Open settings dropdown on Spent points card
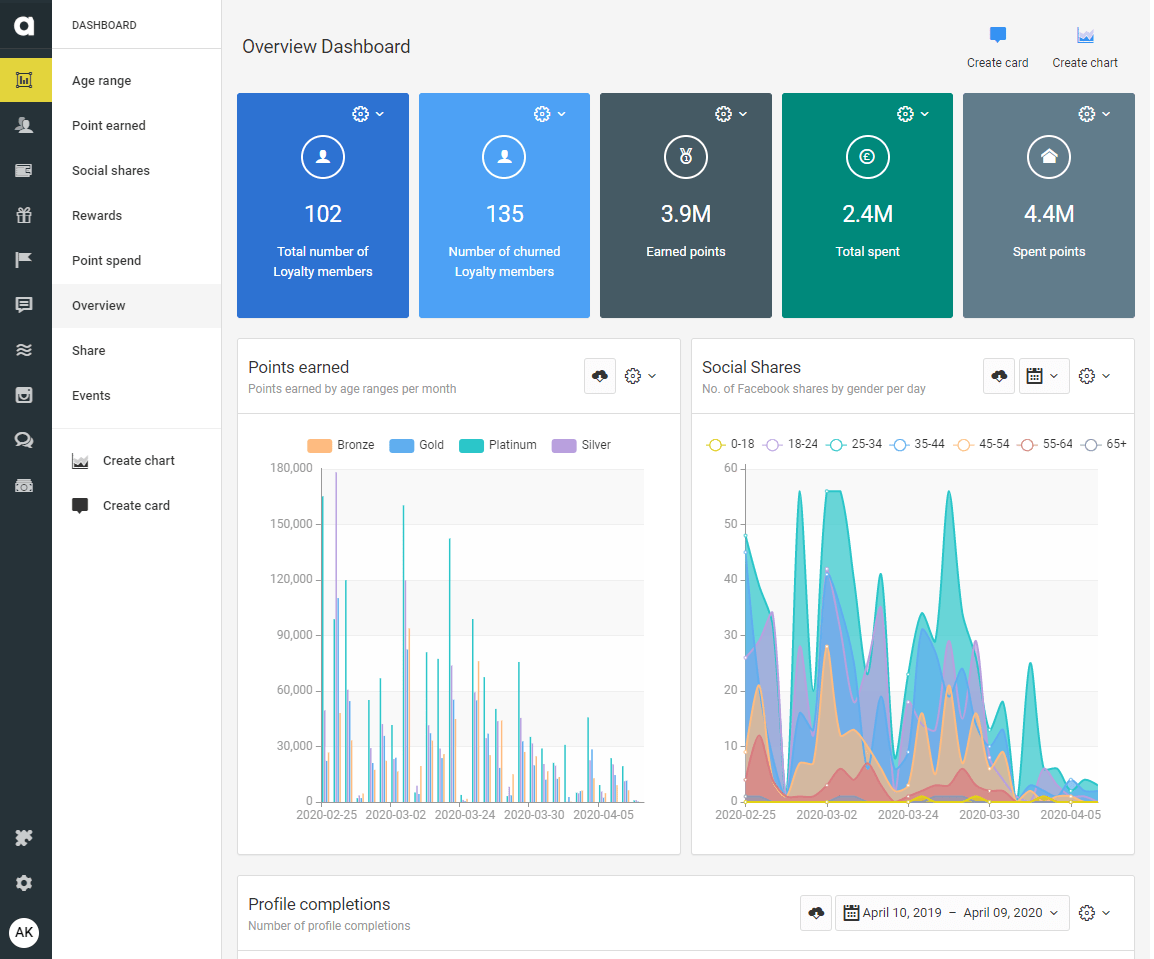 coord(1094,114)
